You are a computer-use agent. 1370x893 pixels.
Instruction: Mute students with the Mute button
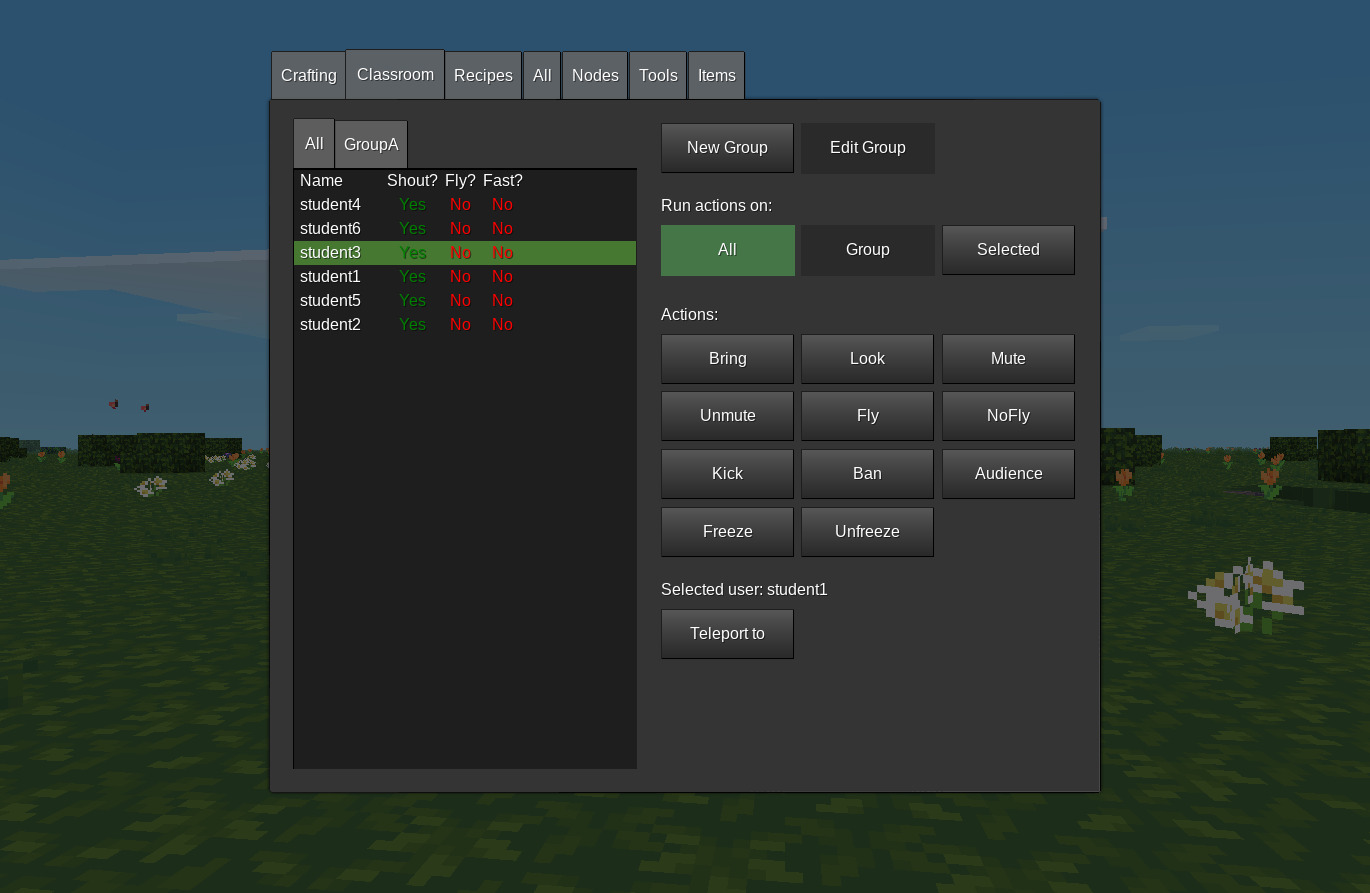1008,359
